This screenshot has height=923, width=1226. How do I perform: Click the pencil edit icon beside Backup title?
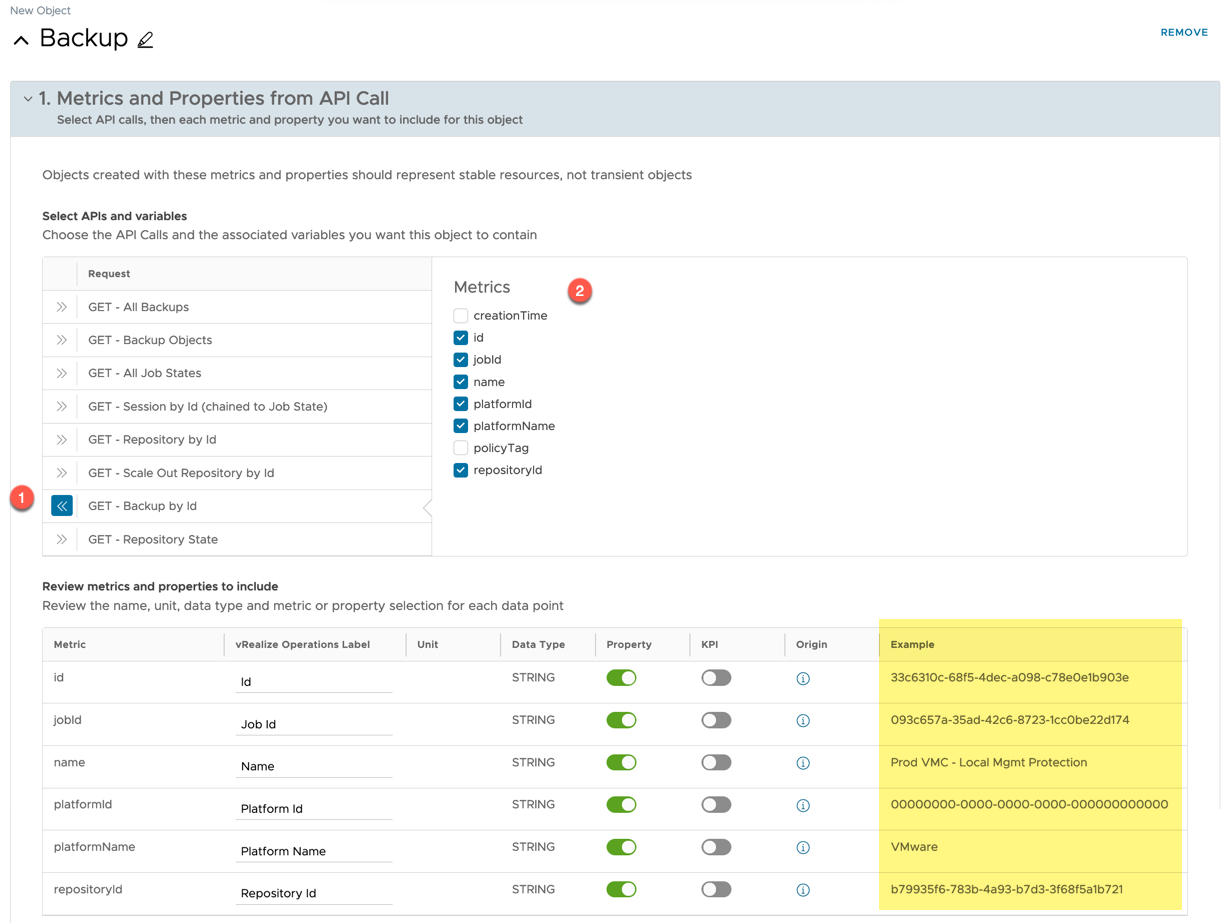point(144,38)
